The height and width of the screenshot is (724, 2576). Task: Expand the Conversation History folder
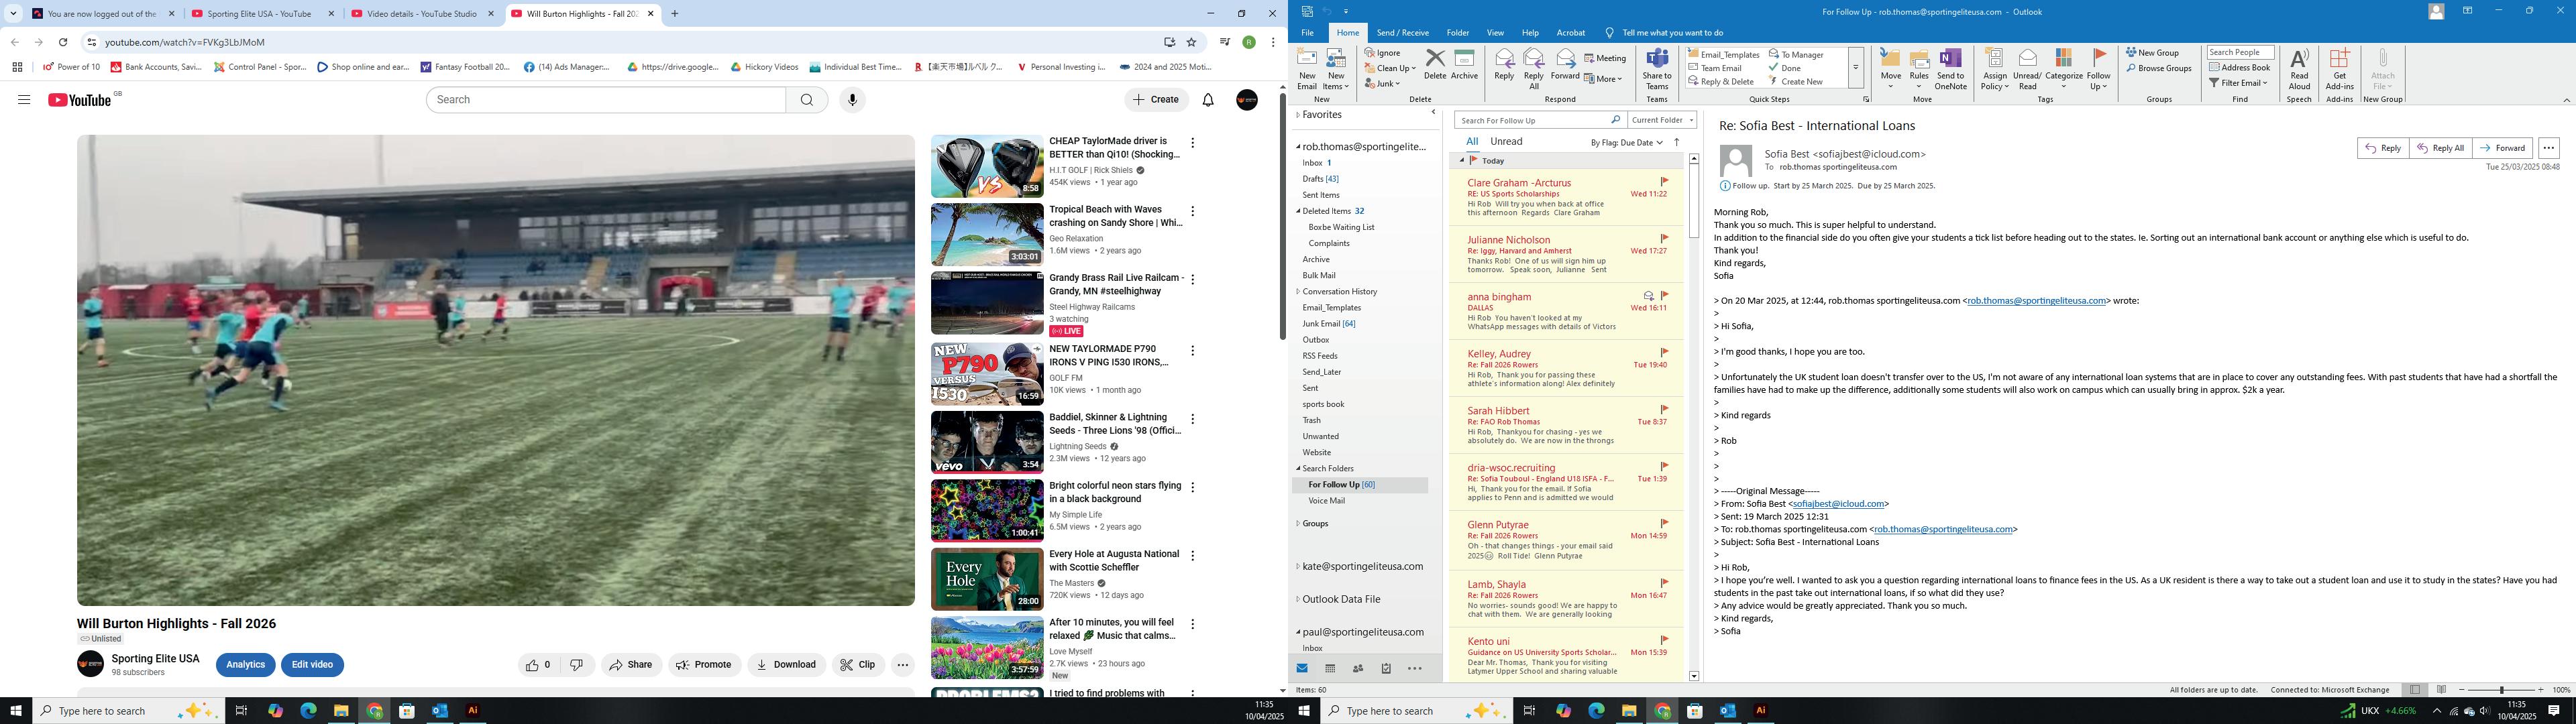point(1298,291)
